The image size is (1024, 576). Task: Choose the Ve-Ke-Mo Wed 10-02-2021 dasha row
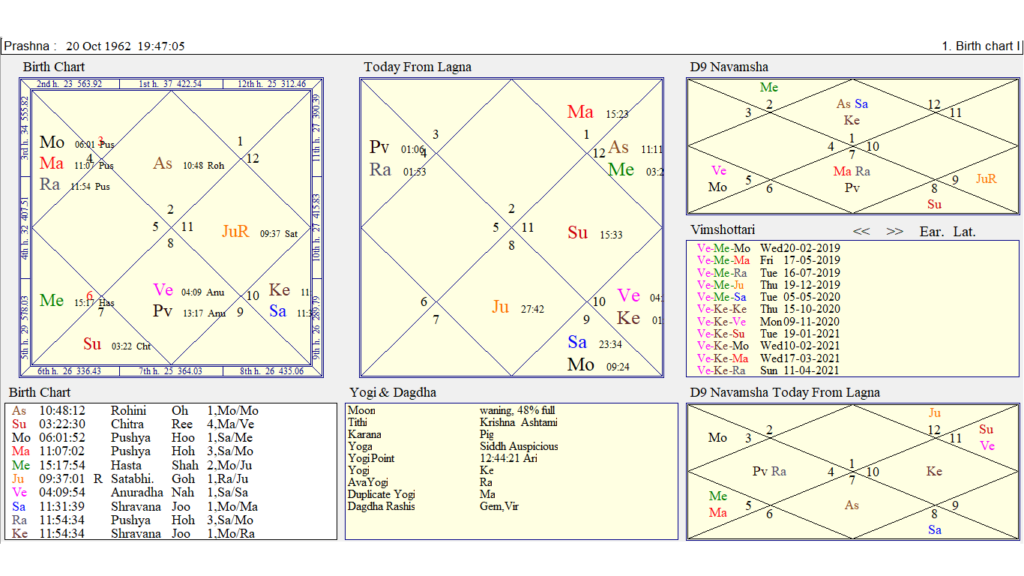pos(768,345)
